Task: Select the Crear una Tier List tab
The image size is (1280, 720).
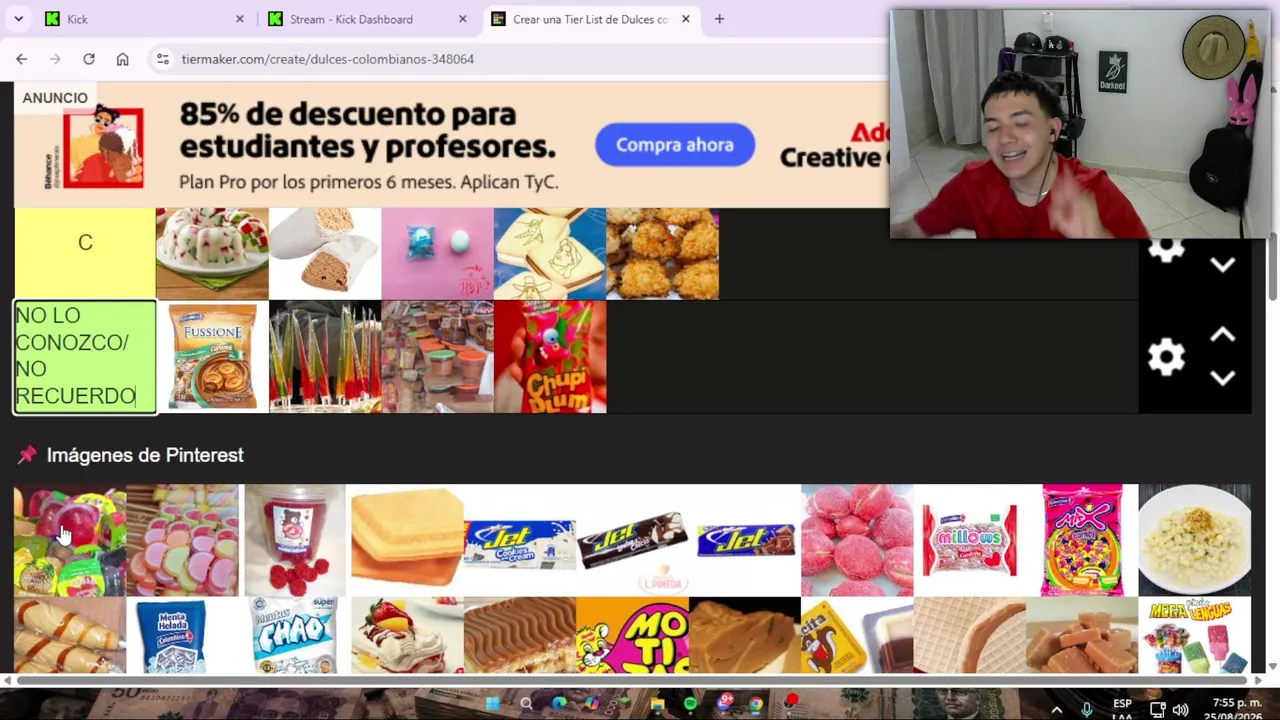Action: click(x=590, y=19)
